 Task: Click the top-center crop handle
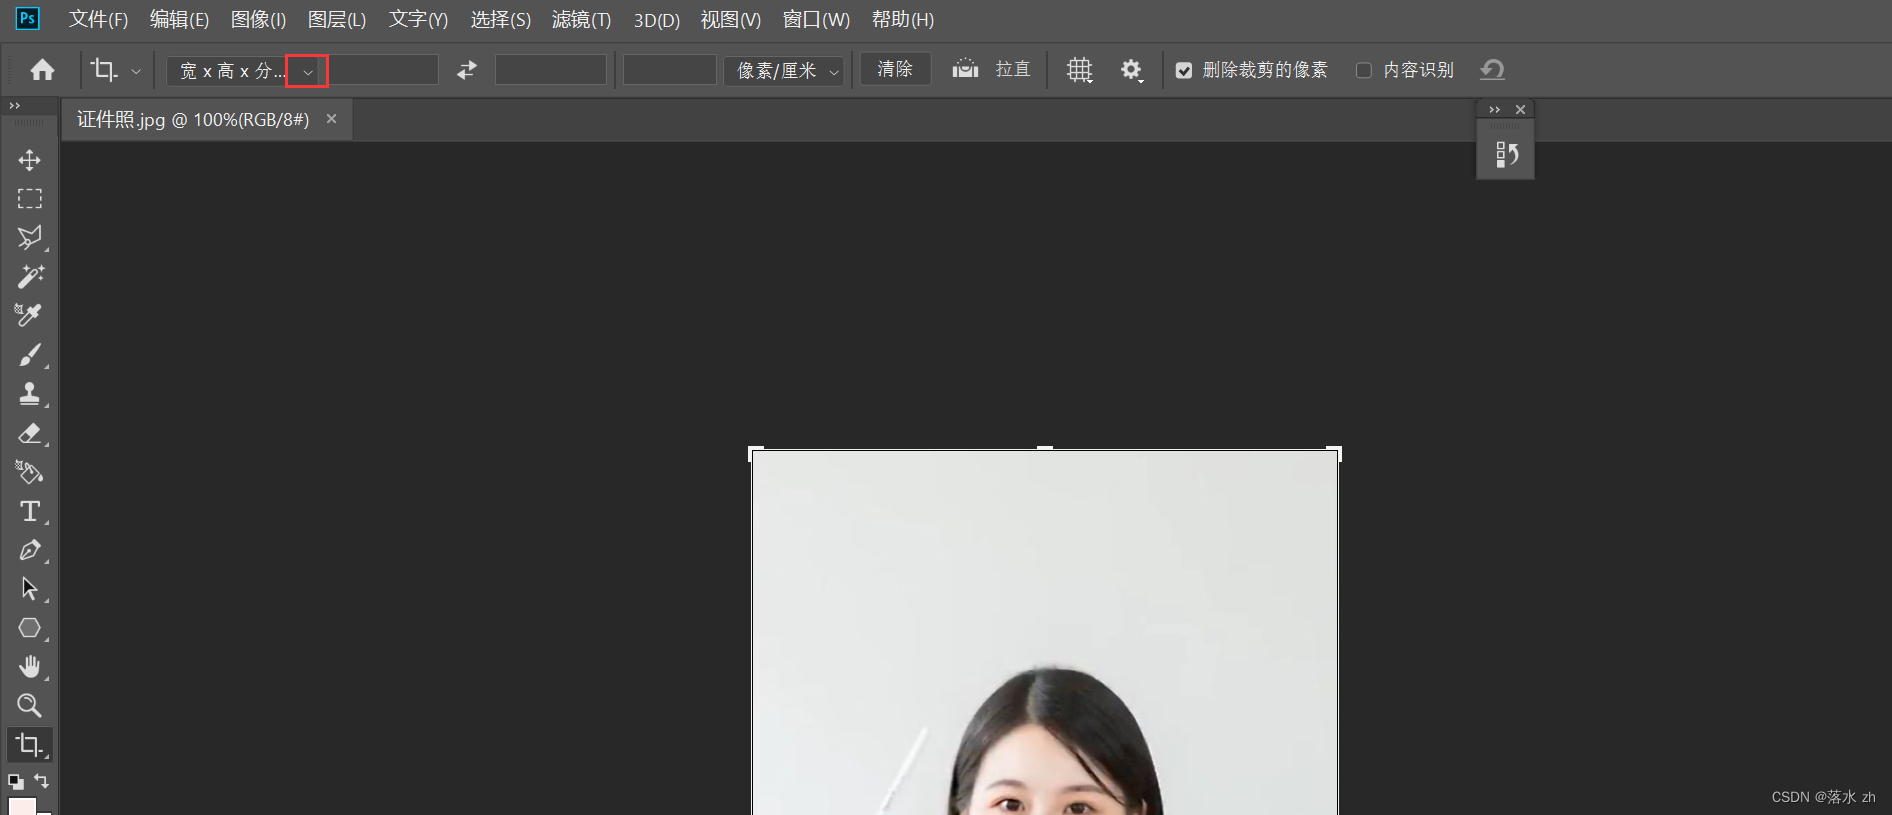tap(1045, 448)
